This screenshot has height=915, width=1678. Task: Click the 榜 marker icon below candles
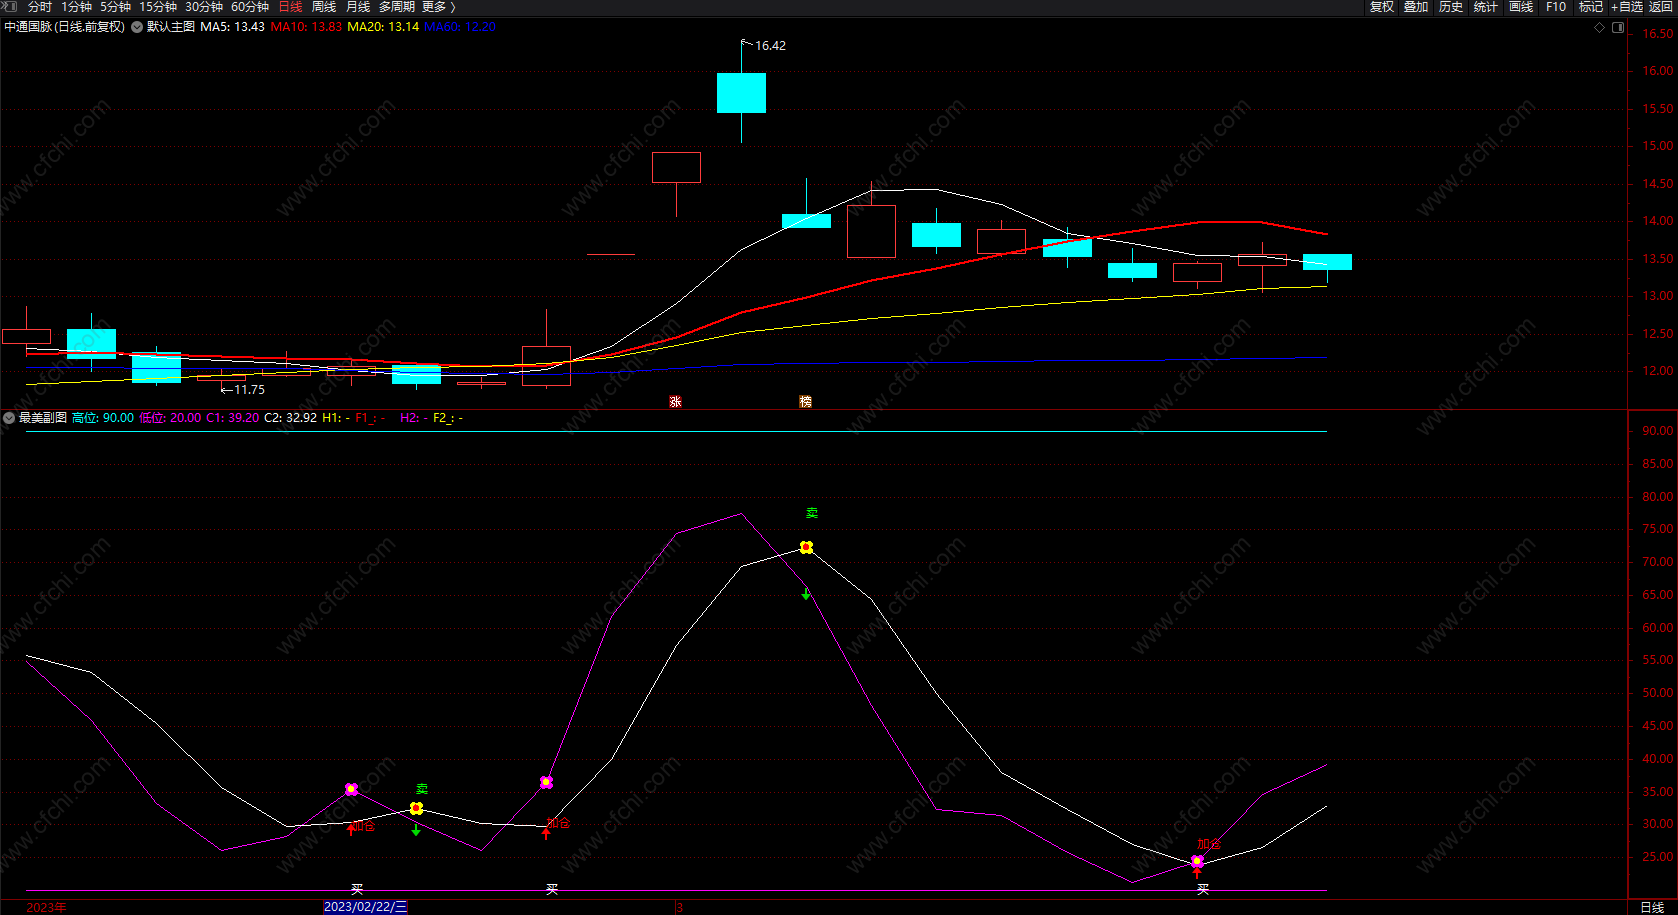coord(806,402)
